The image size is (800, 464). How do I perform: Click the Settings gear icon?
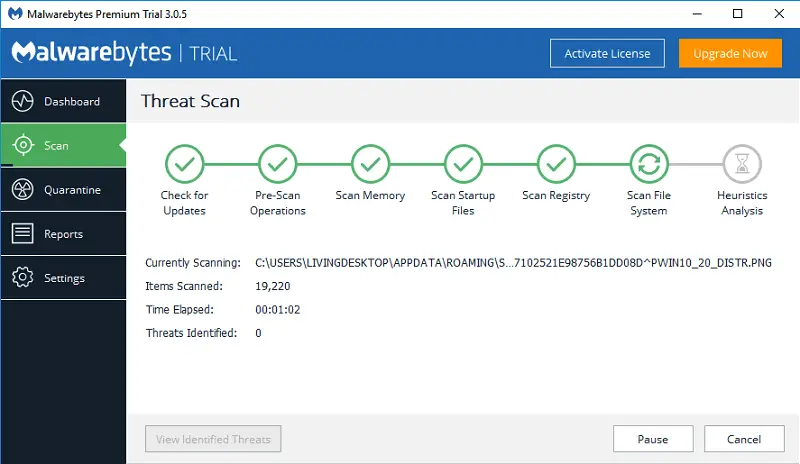pos(22,277)
